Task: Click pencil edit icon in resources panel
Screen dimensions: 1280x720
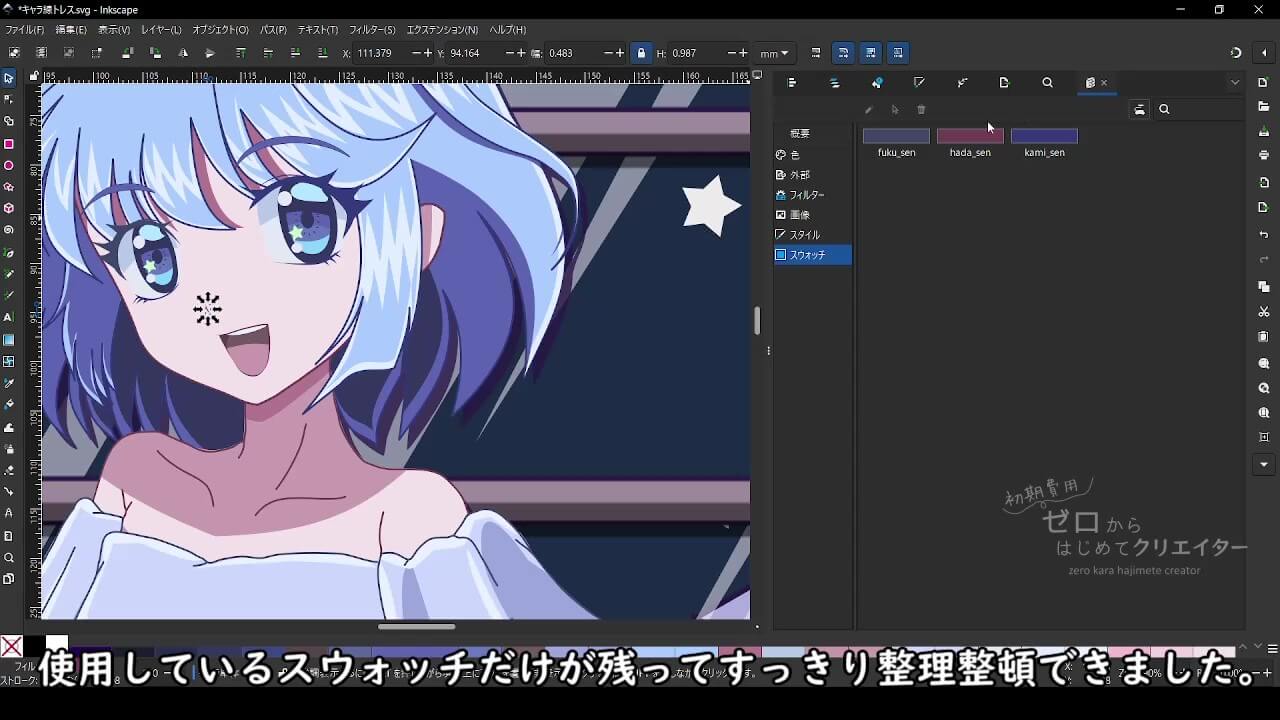Action: click(x=868, y=110)
